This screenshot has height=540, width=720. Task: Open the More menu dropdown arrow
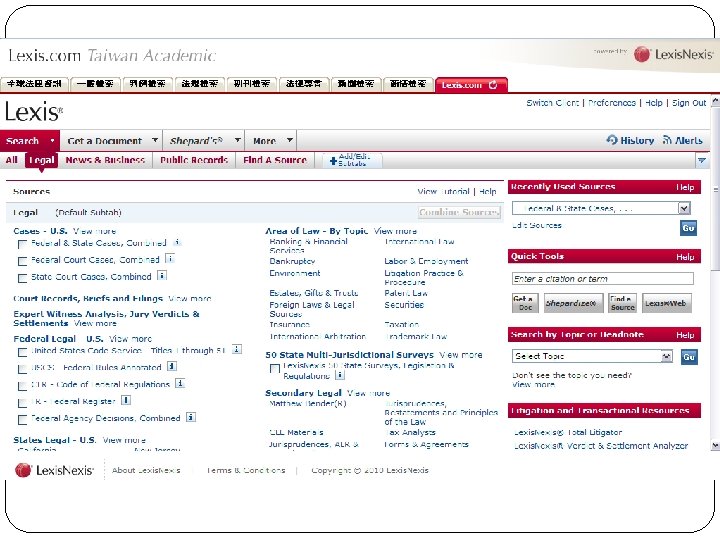(289, 140)
